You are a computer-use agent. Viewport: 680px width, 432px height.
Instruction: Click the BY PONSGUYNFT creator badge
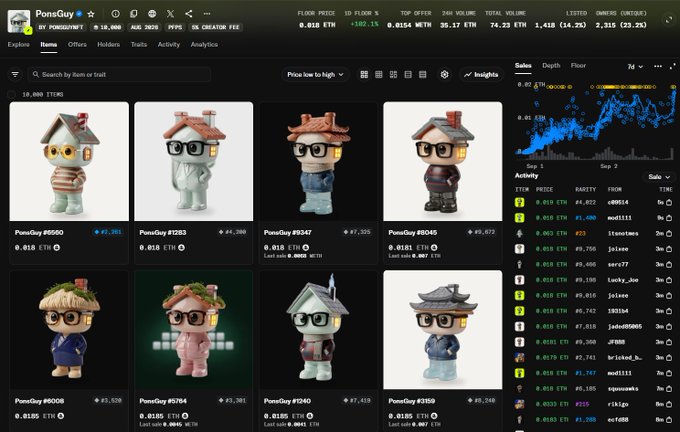(x=61, y=27)
